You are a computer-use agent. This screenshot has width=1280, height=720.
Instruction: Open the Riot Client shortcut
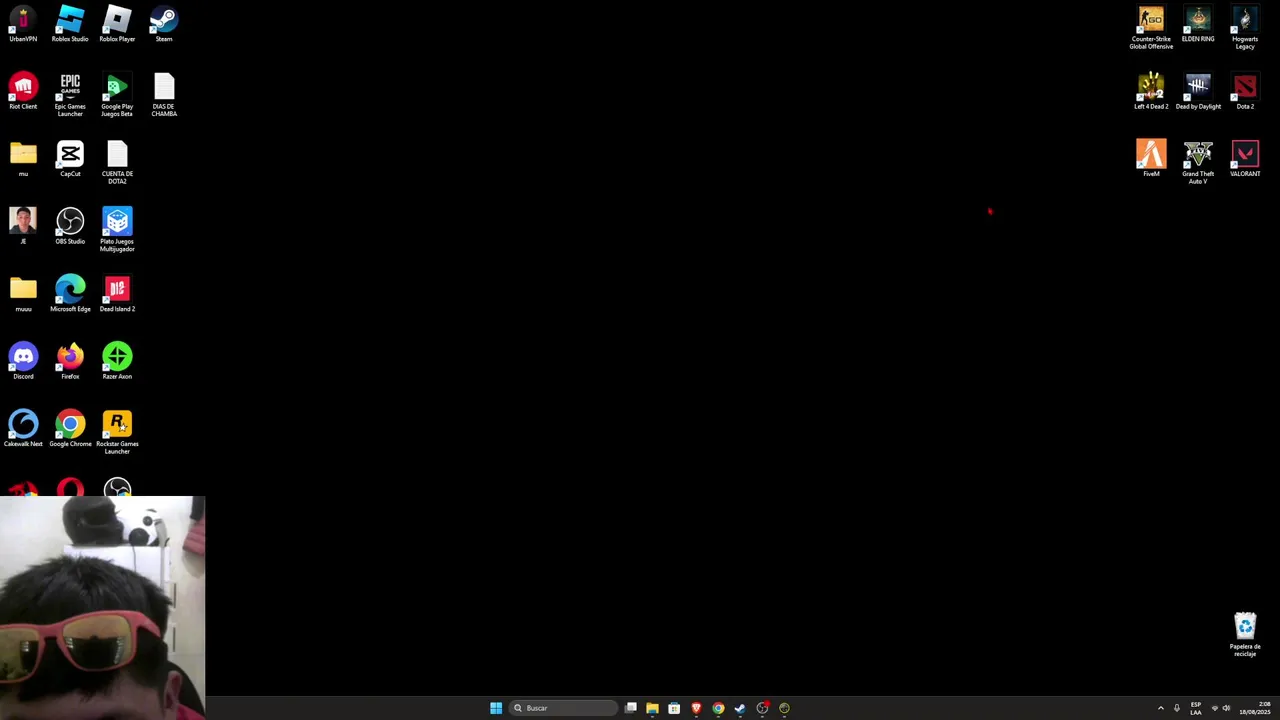(23, 91)
